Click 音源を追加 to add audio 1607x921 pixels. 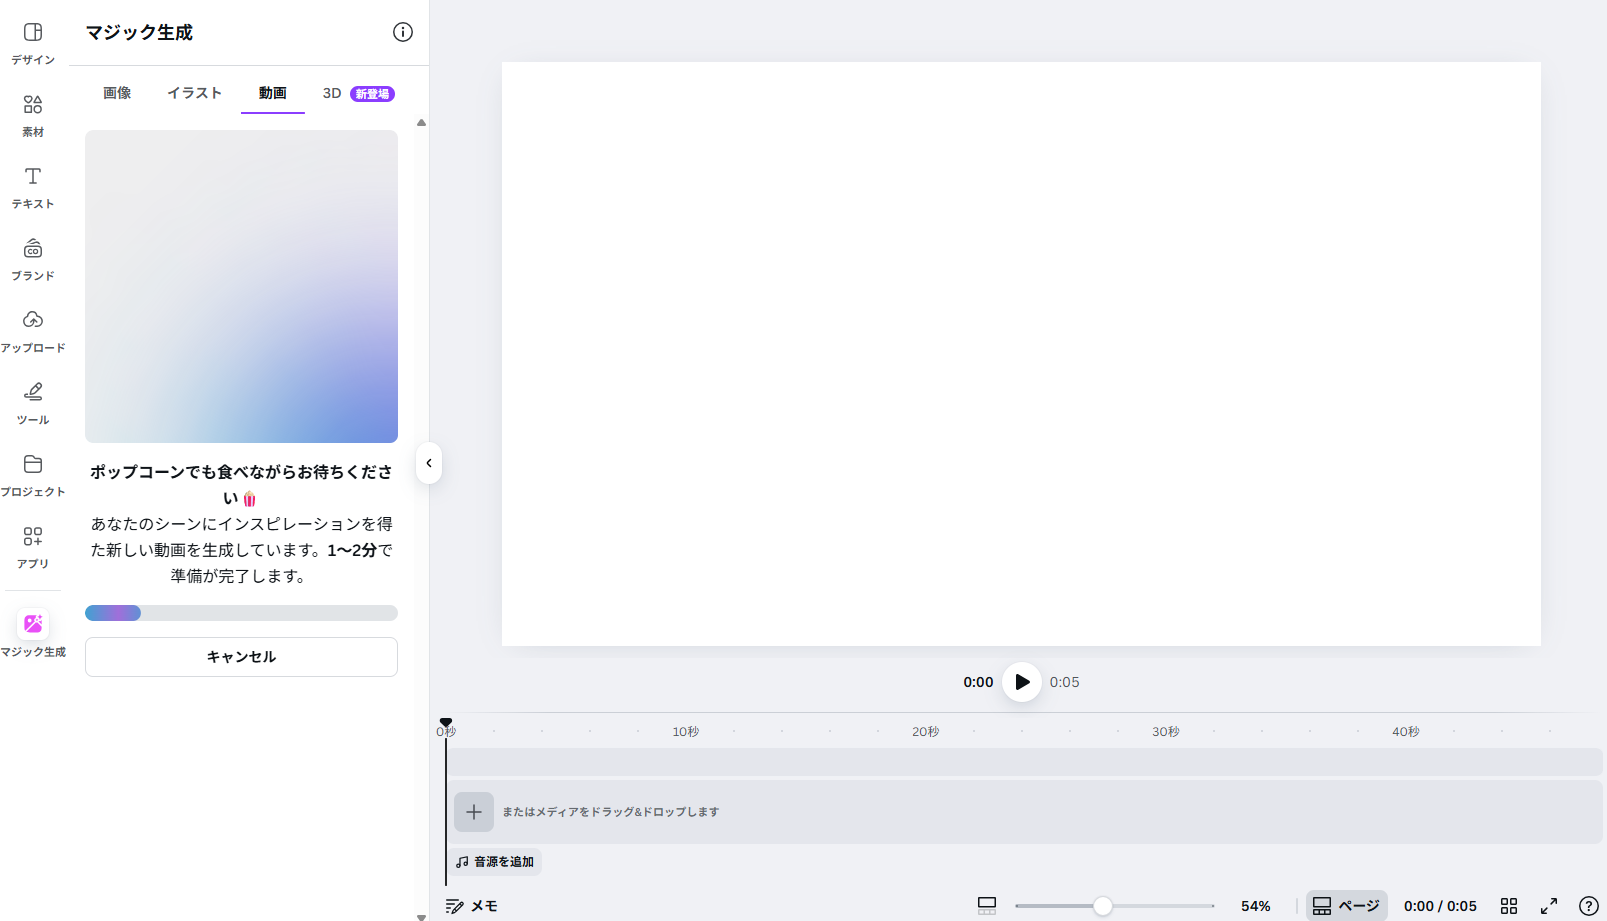pyautogui.click(x=495, y=862)
